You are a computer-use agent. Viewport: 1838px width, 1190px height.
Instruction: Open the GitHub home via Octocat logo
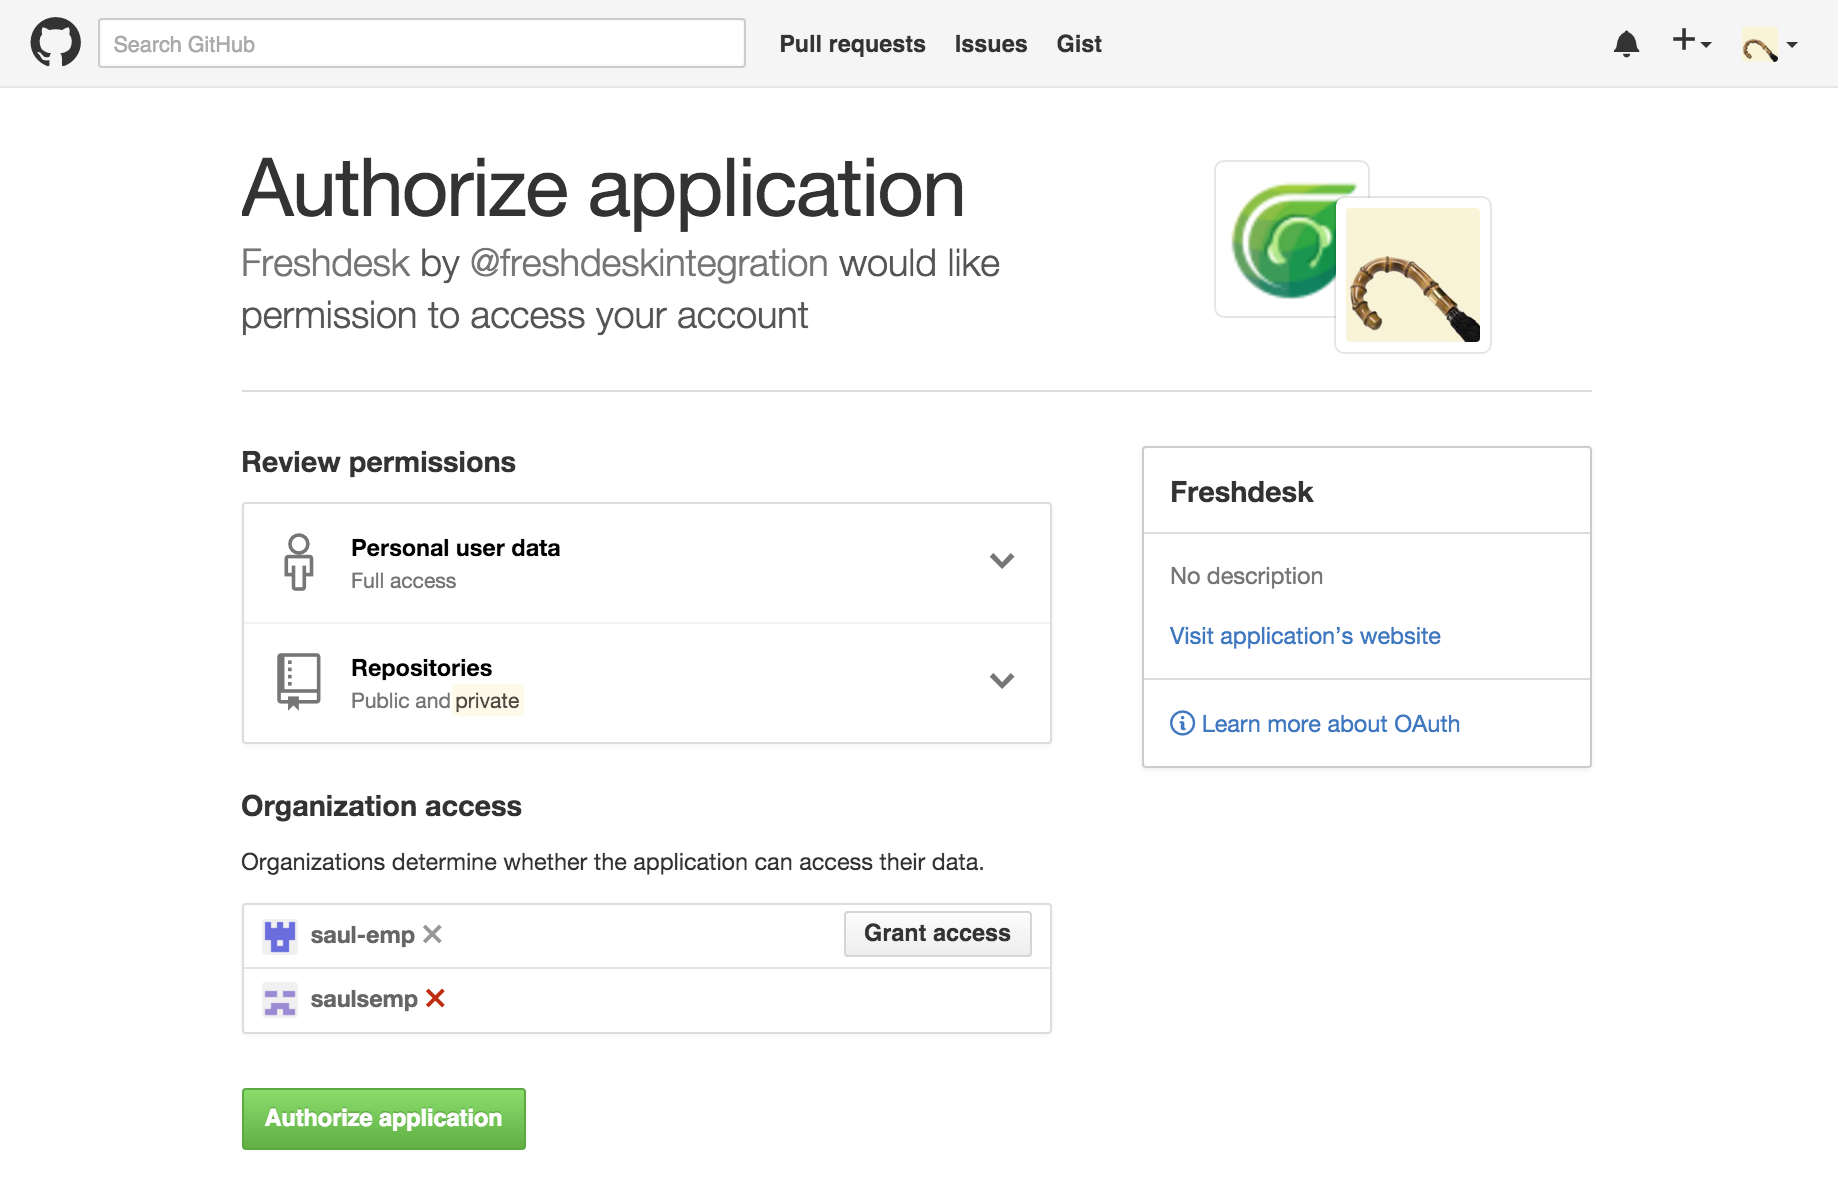click(56, 43)
